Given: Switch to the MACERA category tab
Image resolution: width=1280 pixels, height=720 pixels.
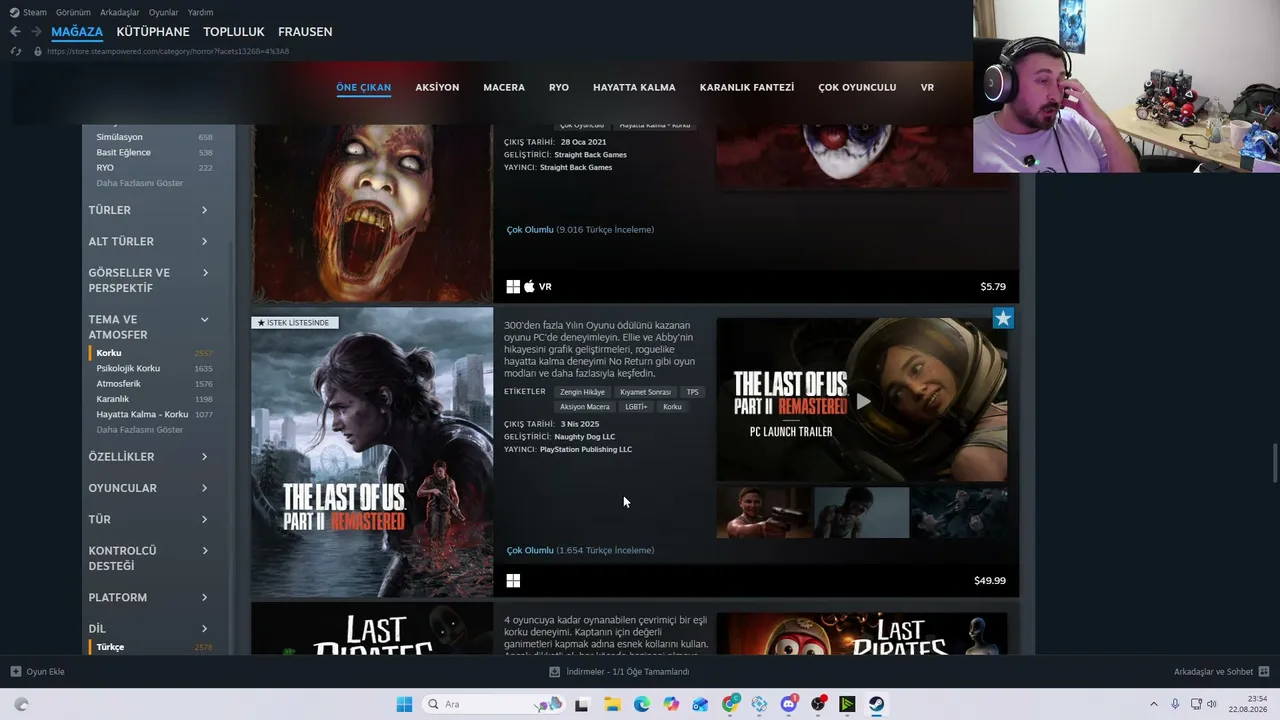Looking at the screenshot, I should point(504,87).
